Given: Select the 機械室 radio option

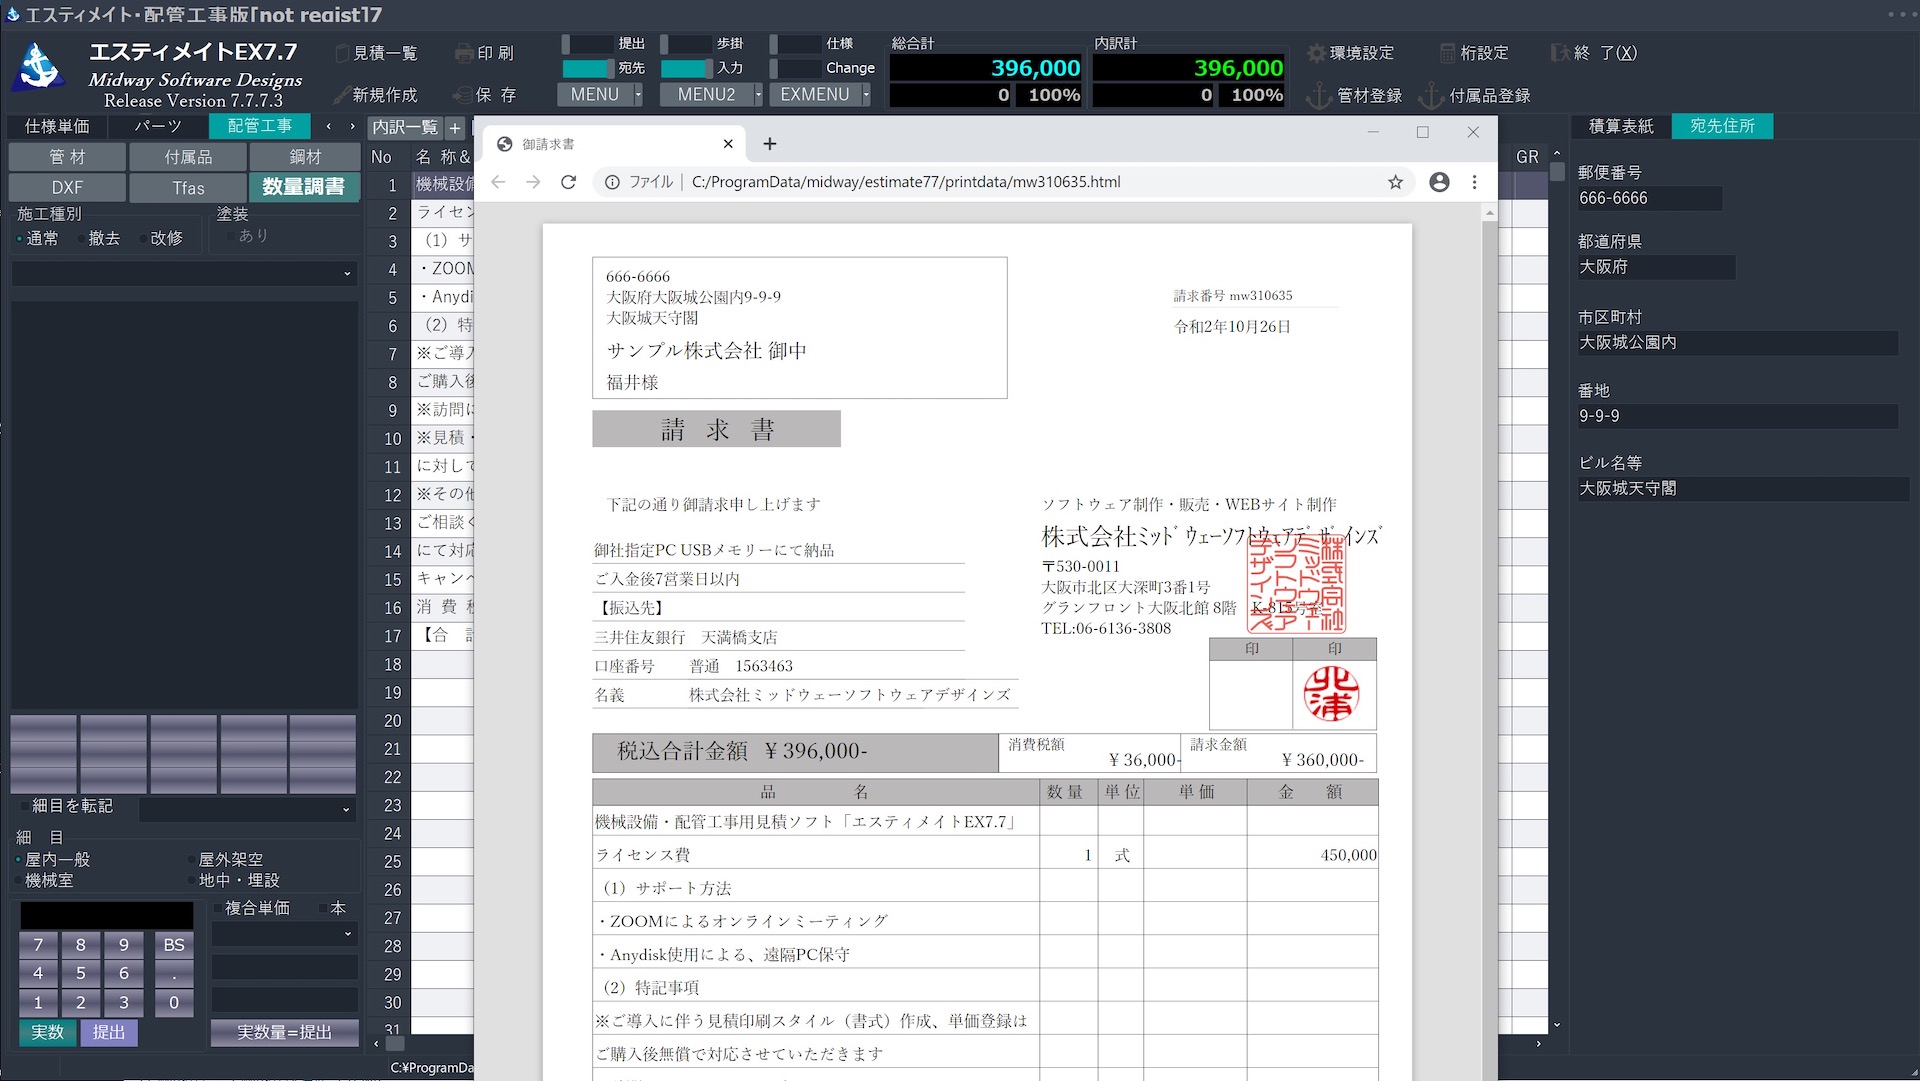Looking at the screenshot, I should click(x=43, y=881).
